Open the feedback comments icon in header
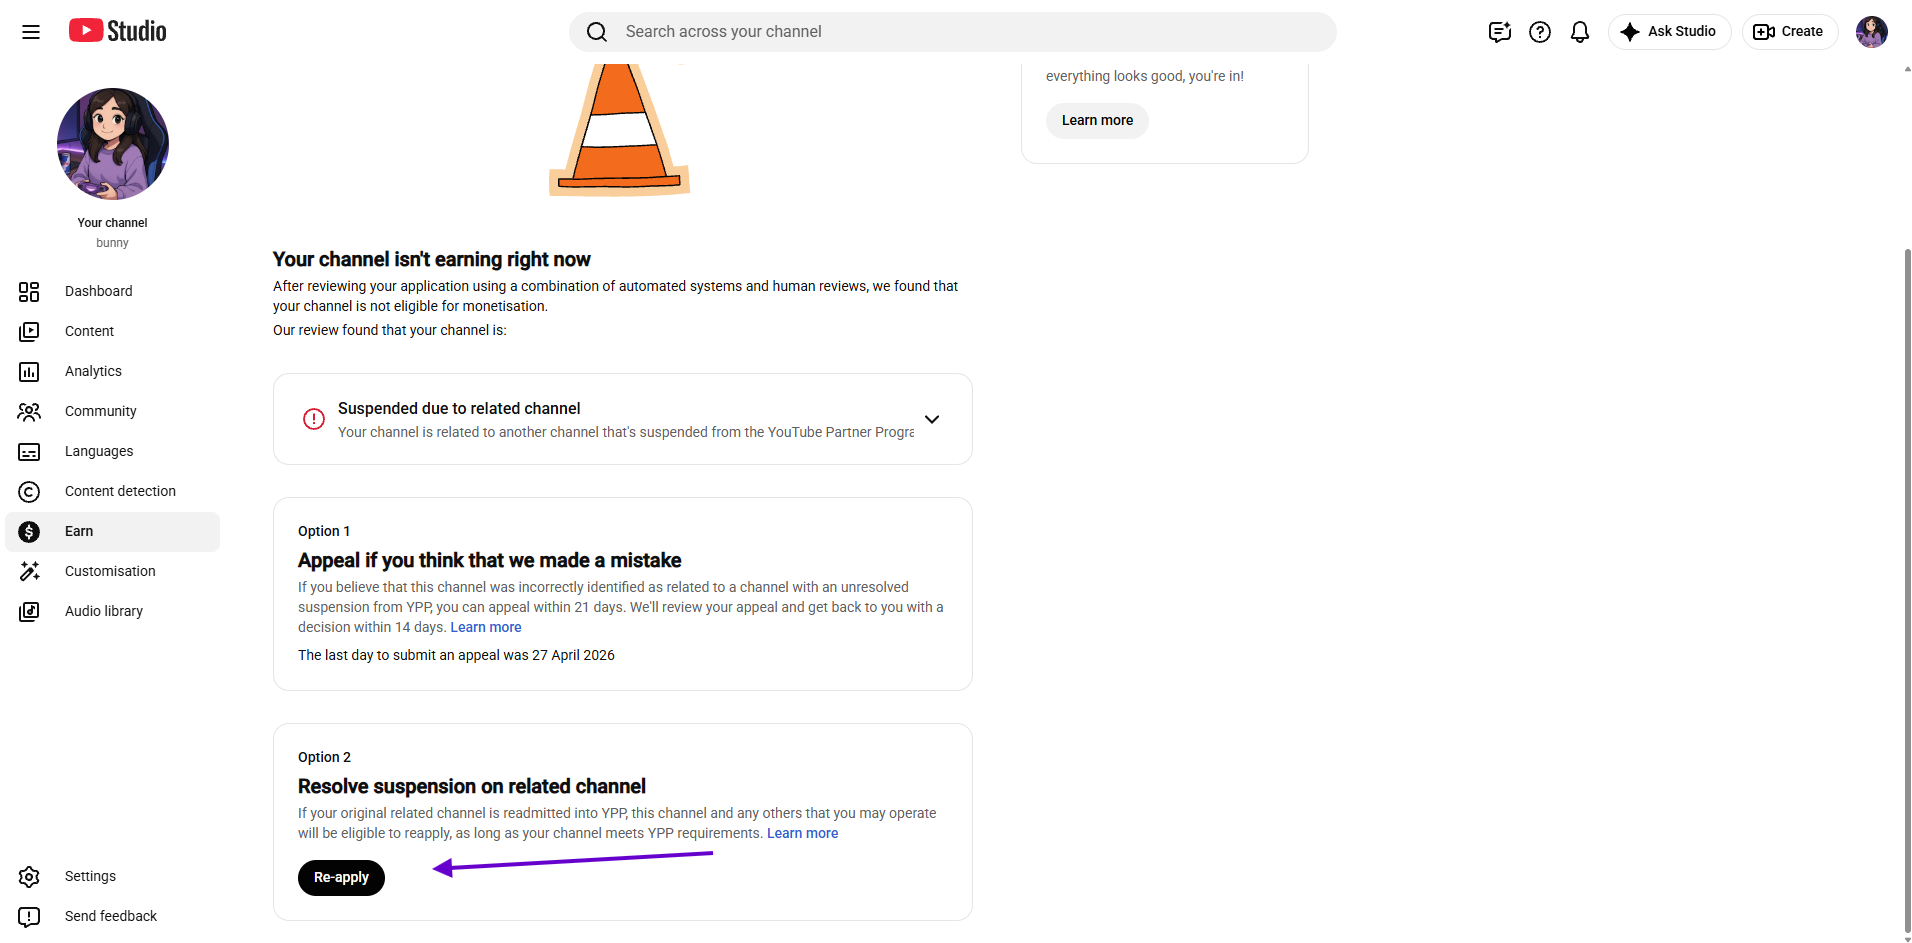Screen dimensions: 1912x943 (x=1499, y=32)
